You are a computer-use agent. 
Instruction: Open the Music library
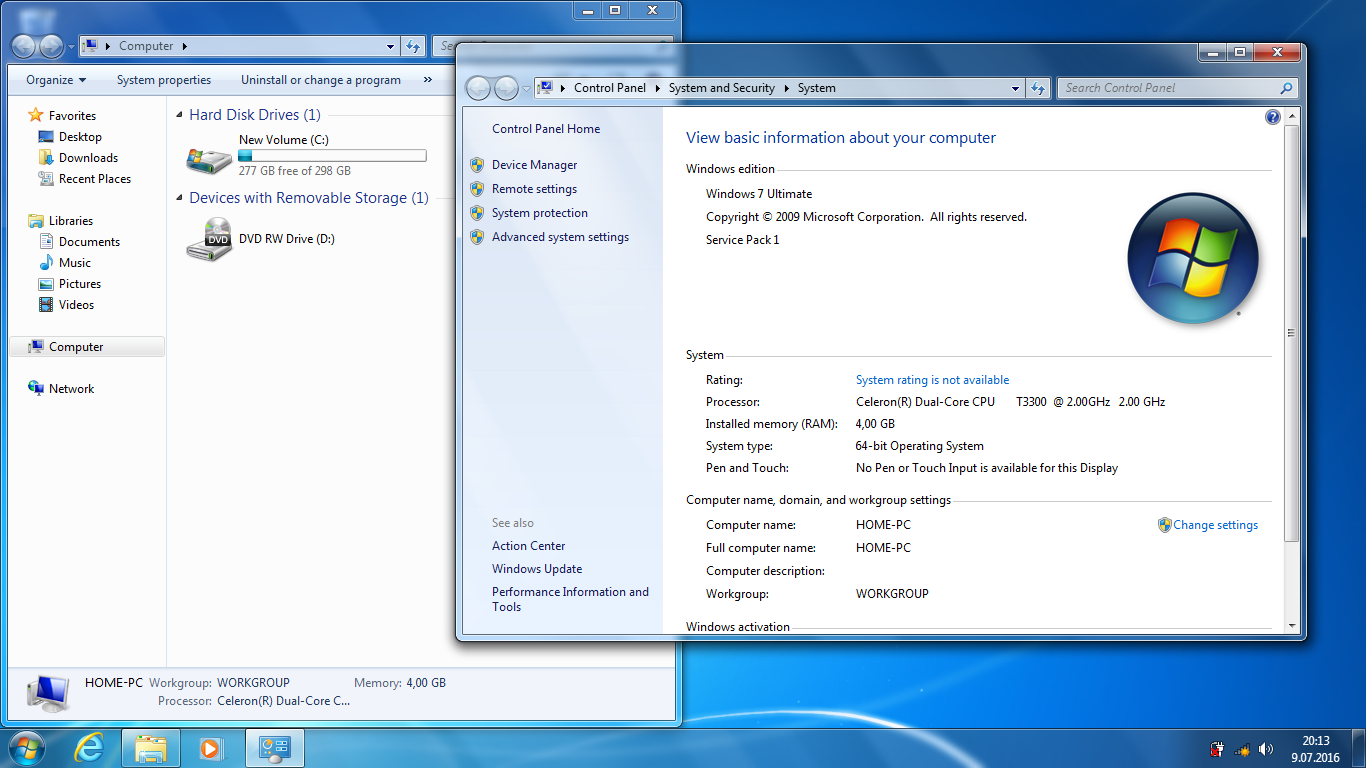pos(75,263)
